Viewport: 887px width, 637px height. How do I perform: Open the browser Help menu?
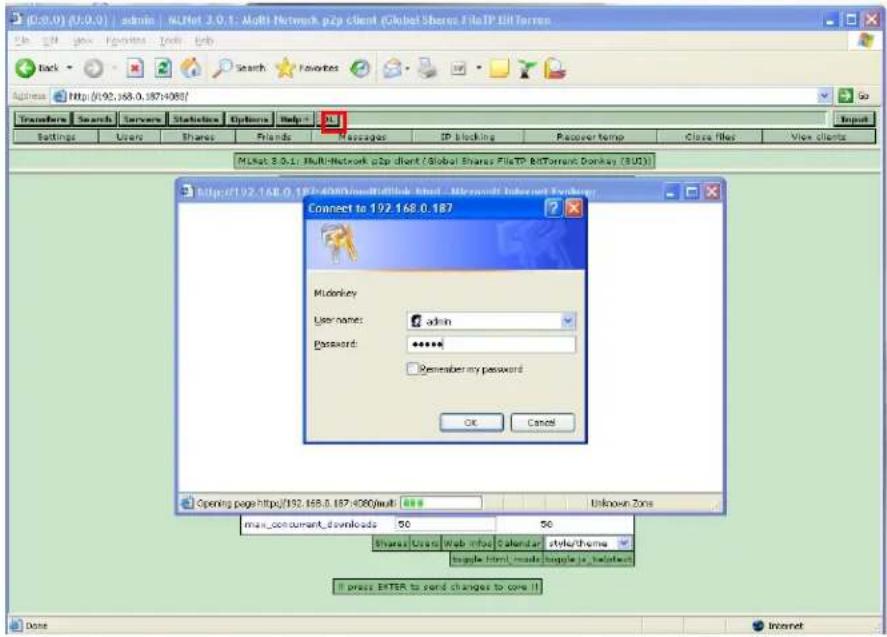[204, 41]
